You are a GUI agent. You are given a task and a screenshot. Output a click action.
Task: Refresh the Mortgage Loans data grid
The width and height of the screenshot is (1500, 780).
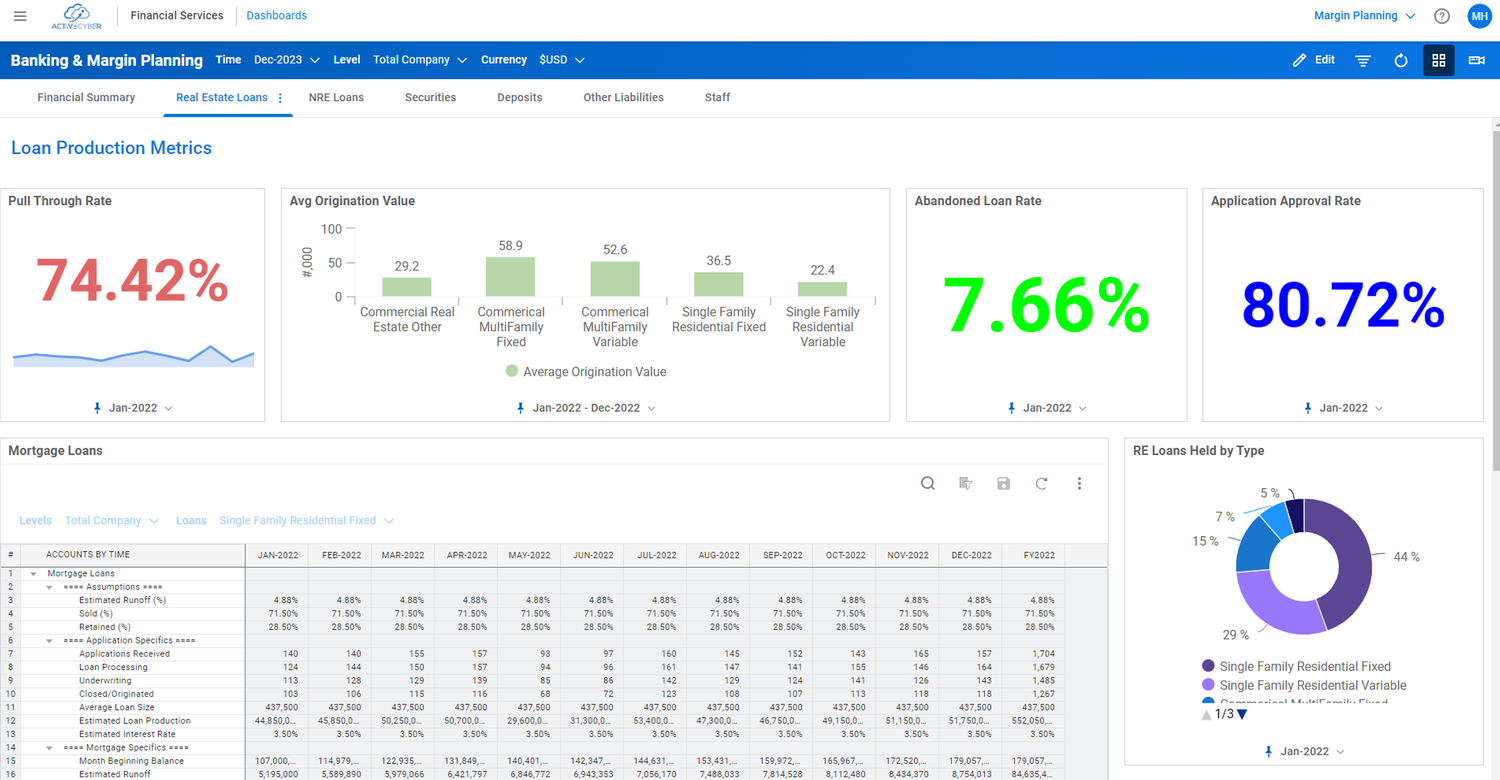click(x=1041, y=483)
